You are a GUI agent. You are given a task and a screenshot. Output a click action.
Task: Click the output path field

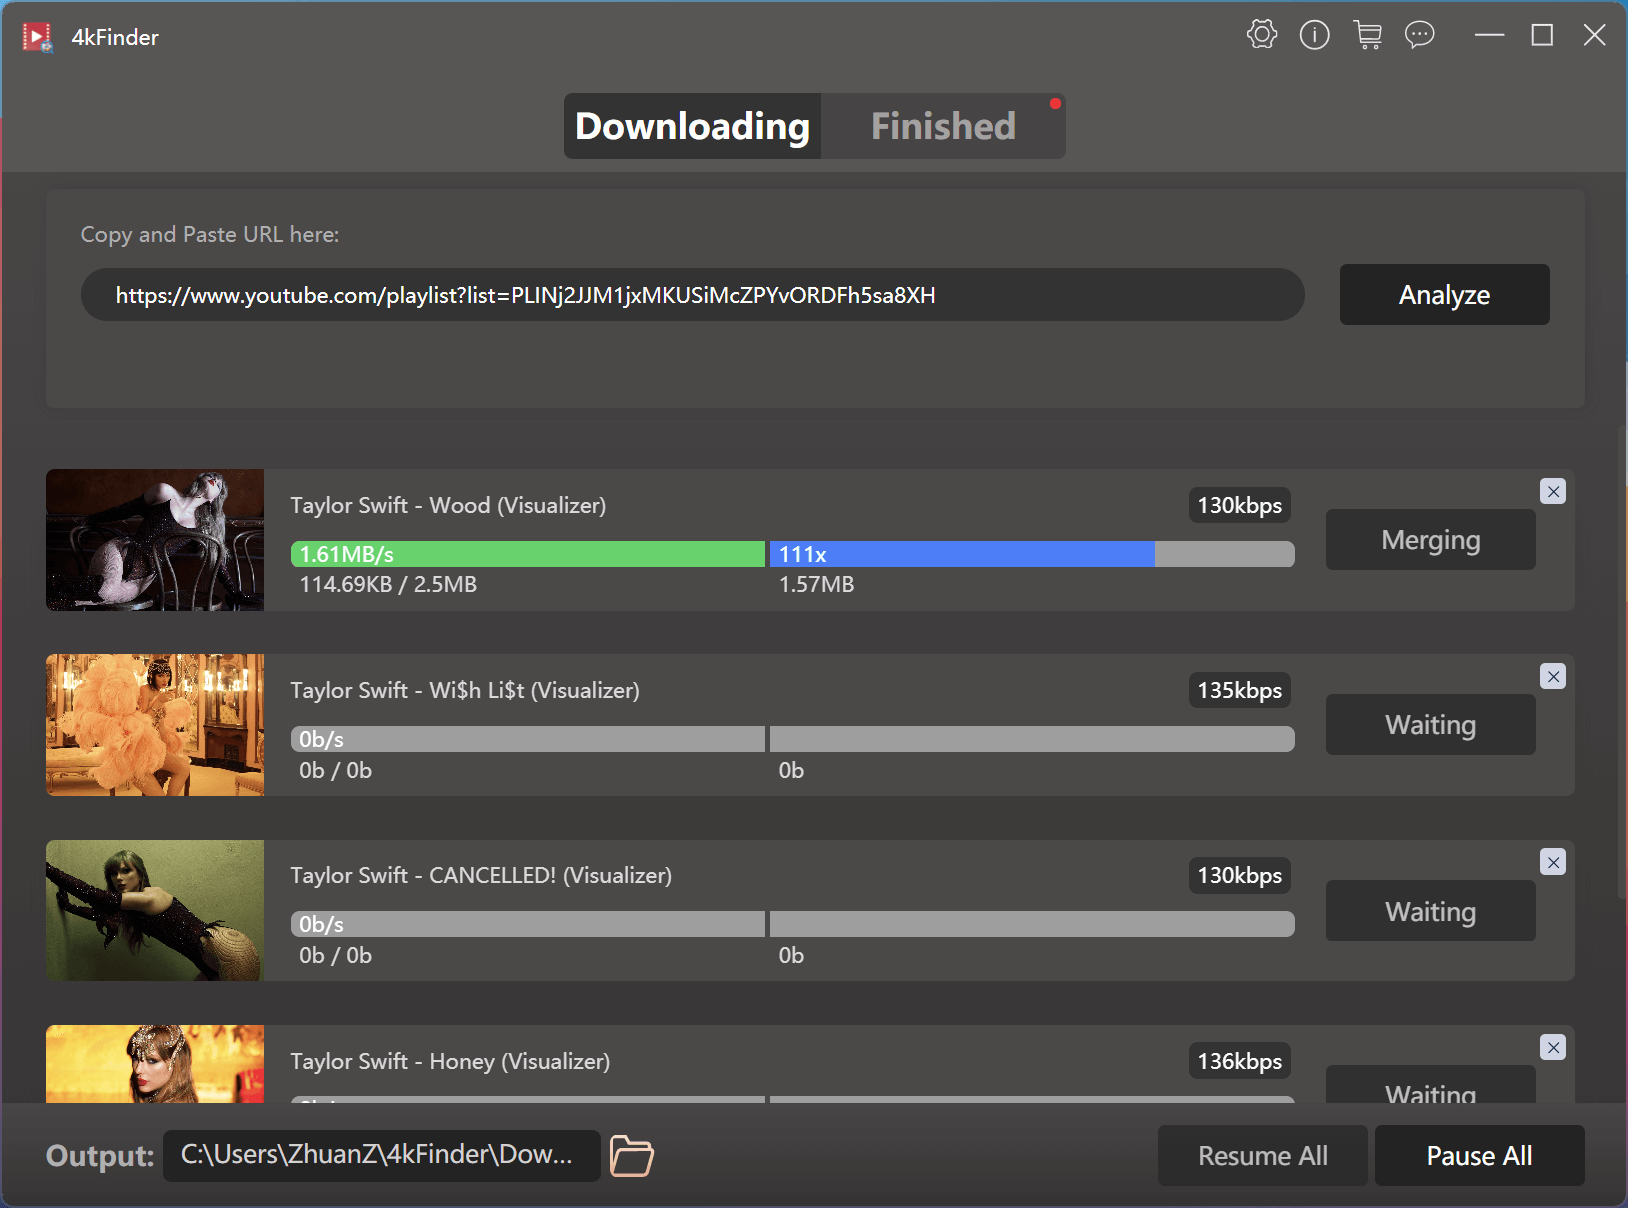381,1155
